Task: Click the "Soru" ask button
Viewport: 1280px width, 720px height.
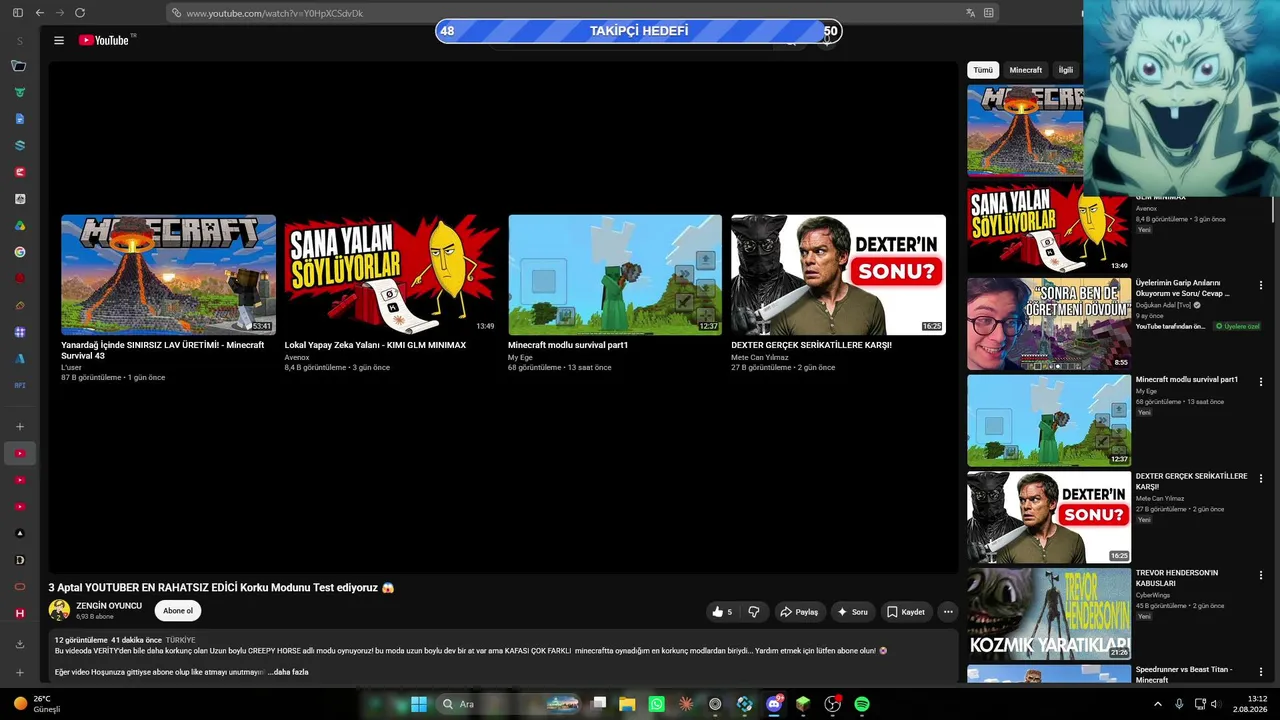Action: point(852,612)
